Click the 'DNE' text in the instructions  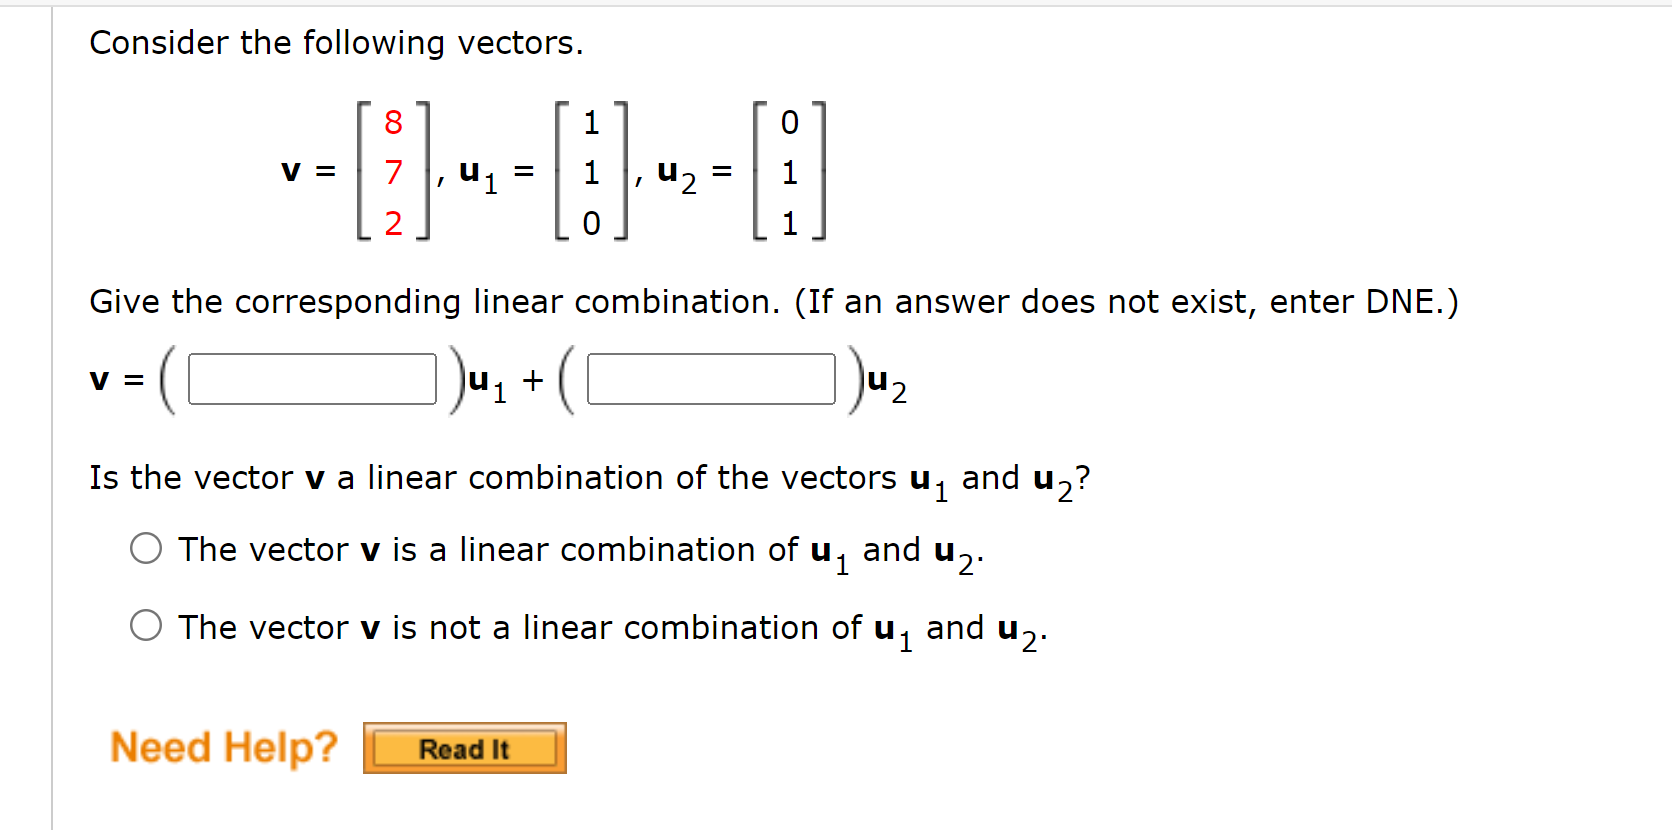pyautogui.click(x=1400, y=302)
